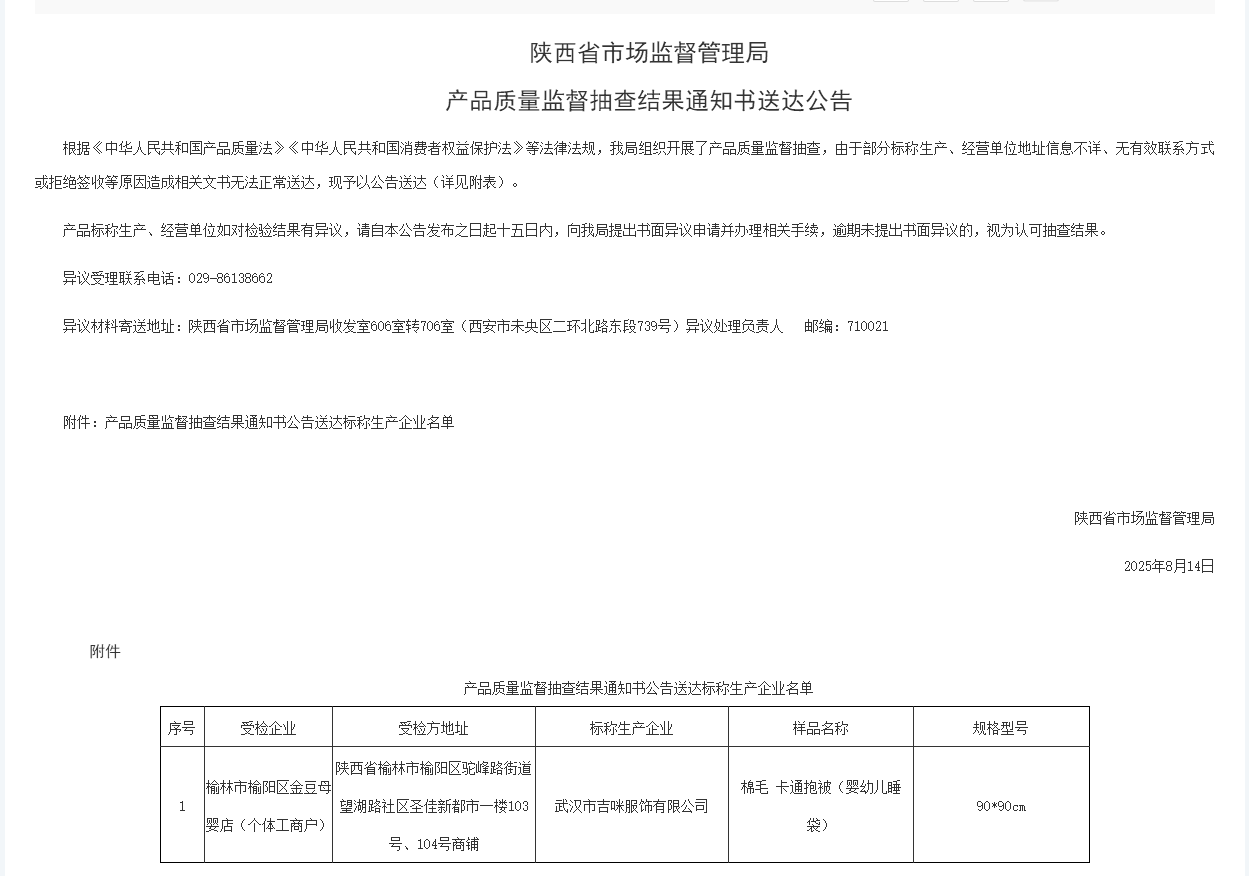The height and width of the screenshot is (876, 1249).
Task: Click the 榆林市榆阳区金豆母婴店 table cell
Action: 268,806
